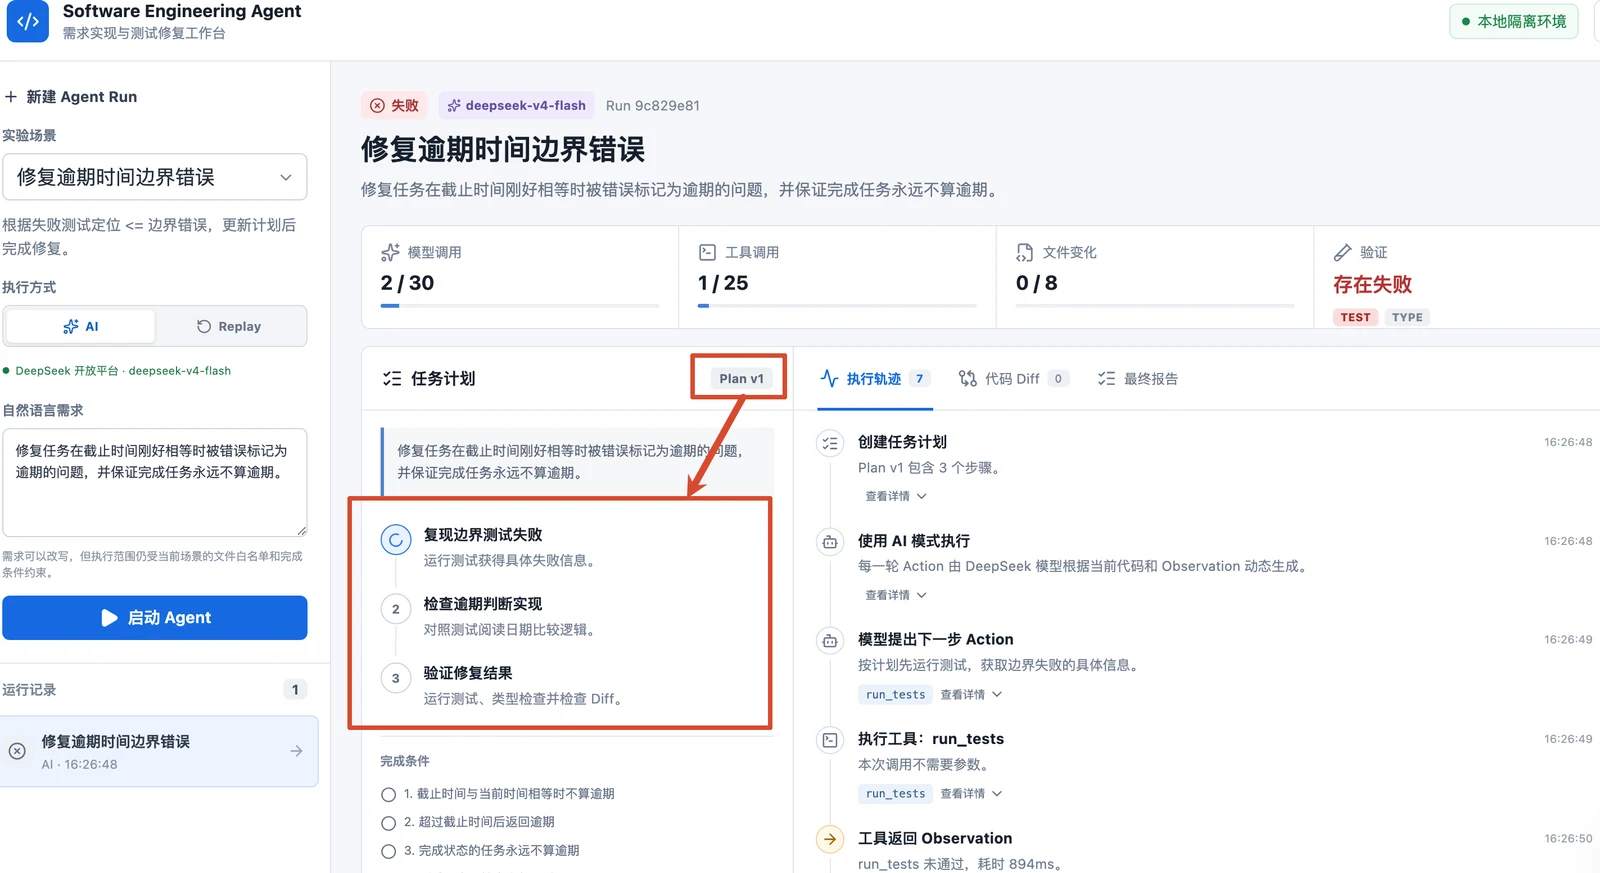Click the TEST verification badge
The width and height of the screenshot is (1600, 873).
[x=1355, y=317]
